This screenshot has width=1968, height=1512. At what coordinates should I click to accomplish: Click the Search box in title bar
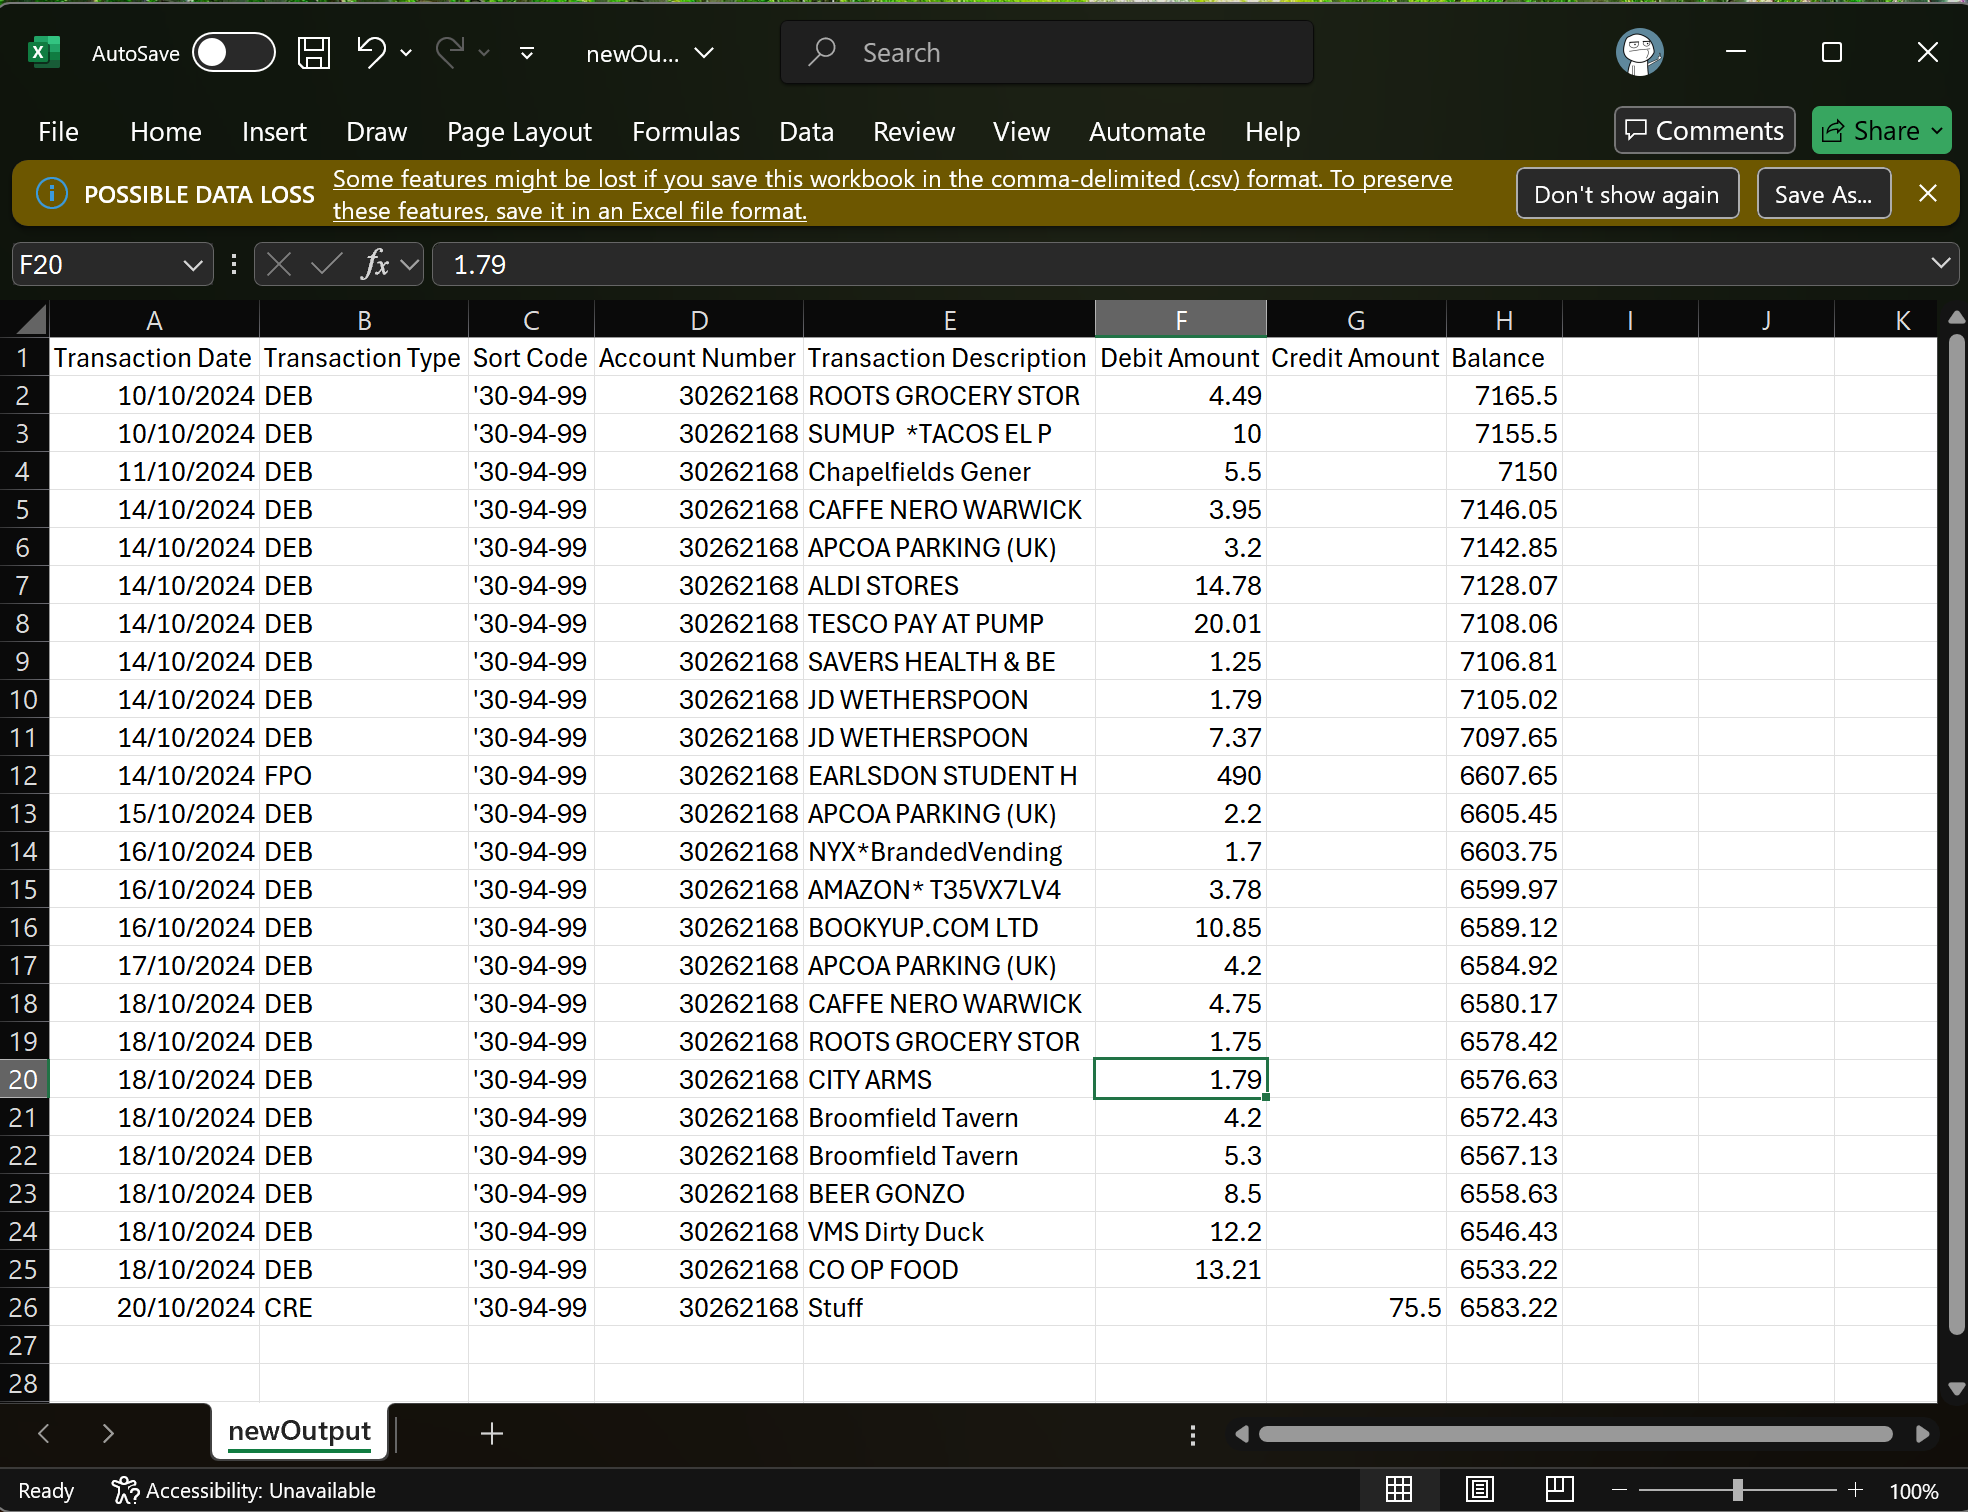1046,53
